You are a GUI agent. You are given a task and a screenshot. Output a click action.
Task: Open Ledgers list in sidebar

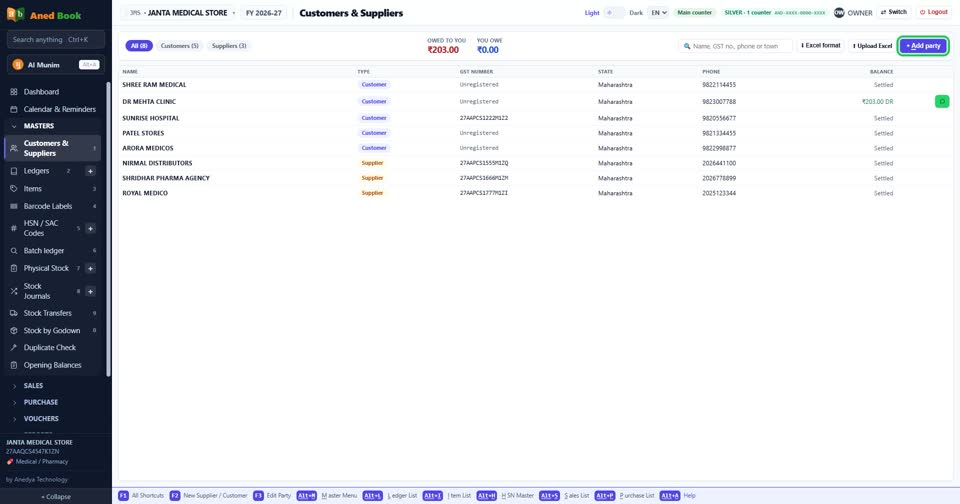(x=36, y=171)
